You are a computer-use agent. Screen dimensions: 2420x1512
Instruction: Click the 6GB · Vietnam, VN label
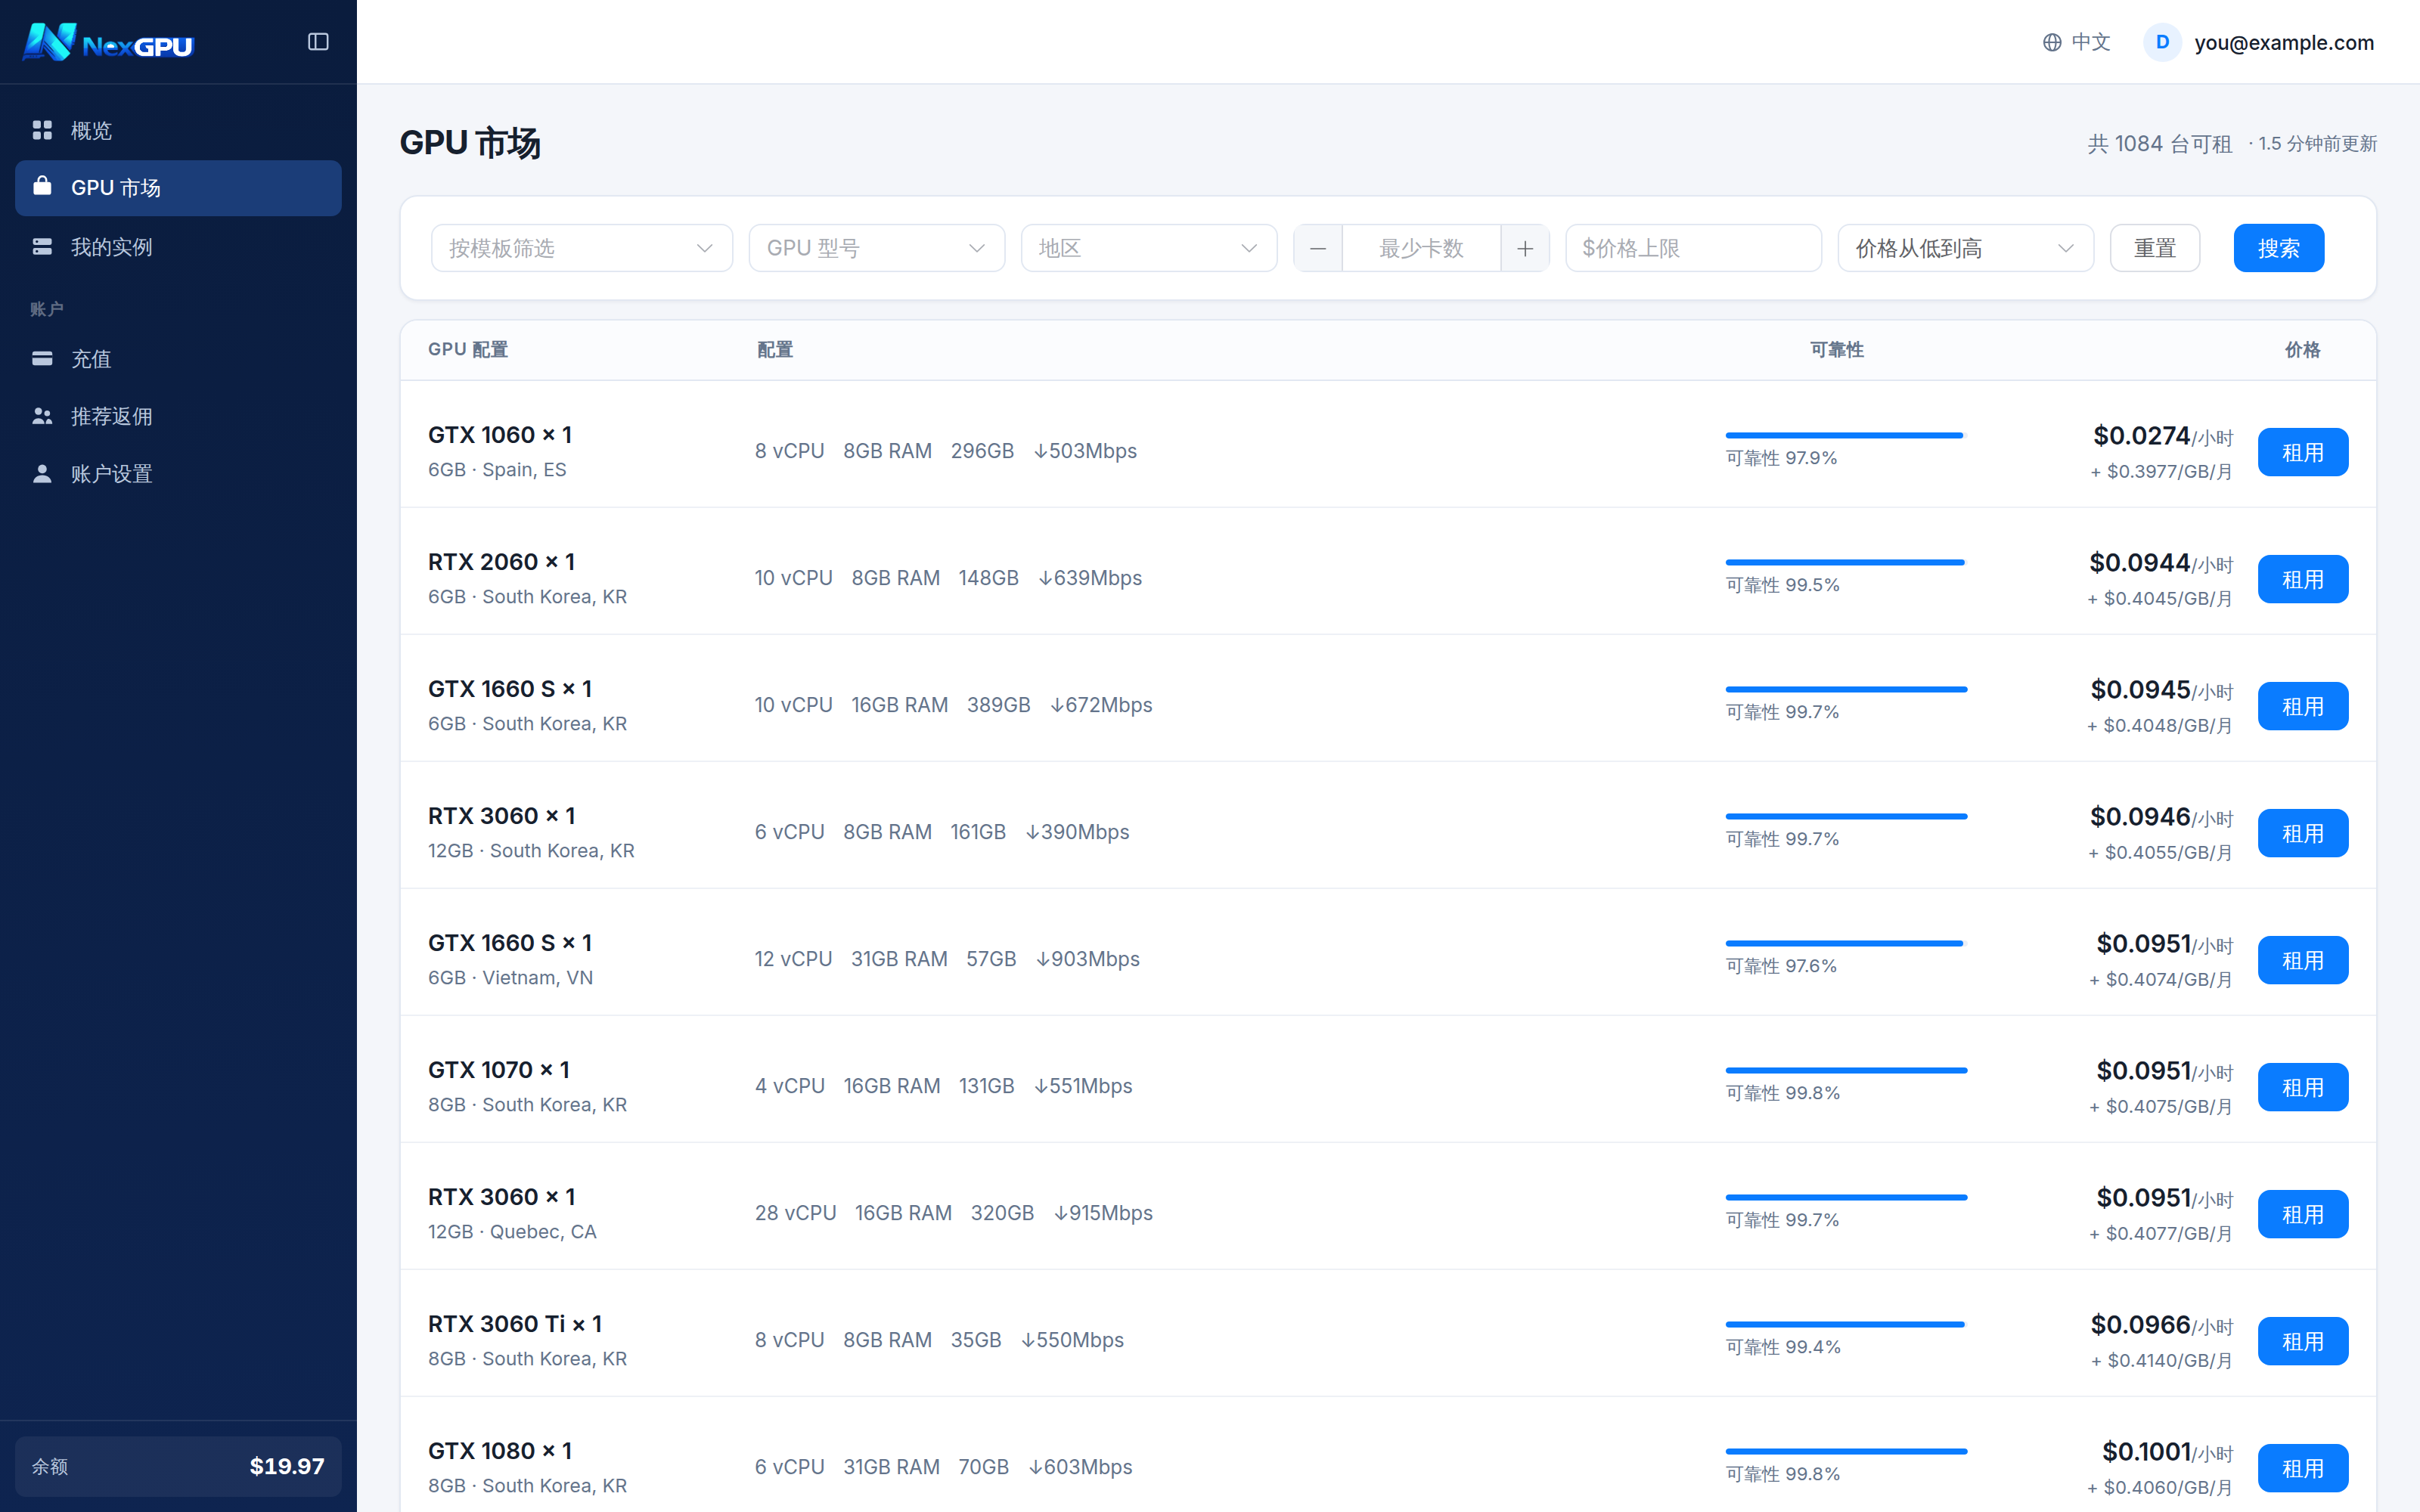[510, 978]
